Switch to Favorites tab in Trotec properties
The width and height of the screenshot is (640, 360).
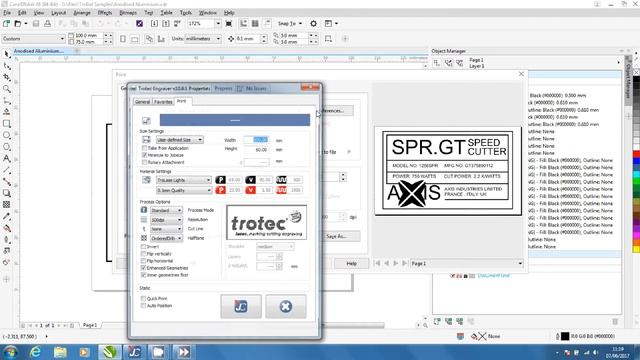[x=163, y=102]
